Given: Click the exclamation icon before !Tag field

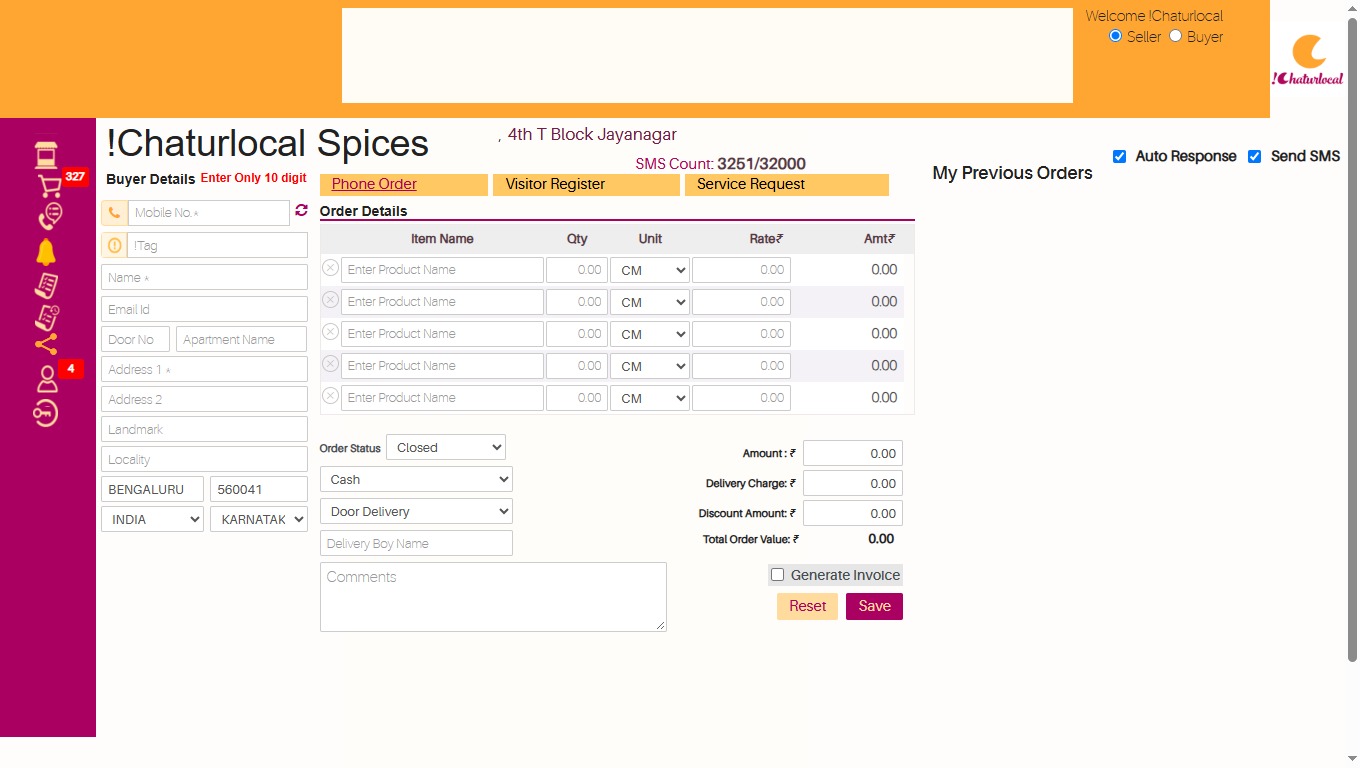Looking at the screenshot, I should (114, 245).
